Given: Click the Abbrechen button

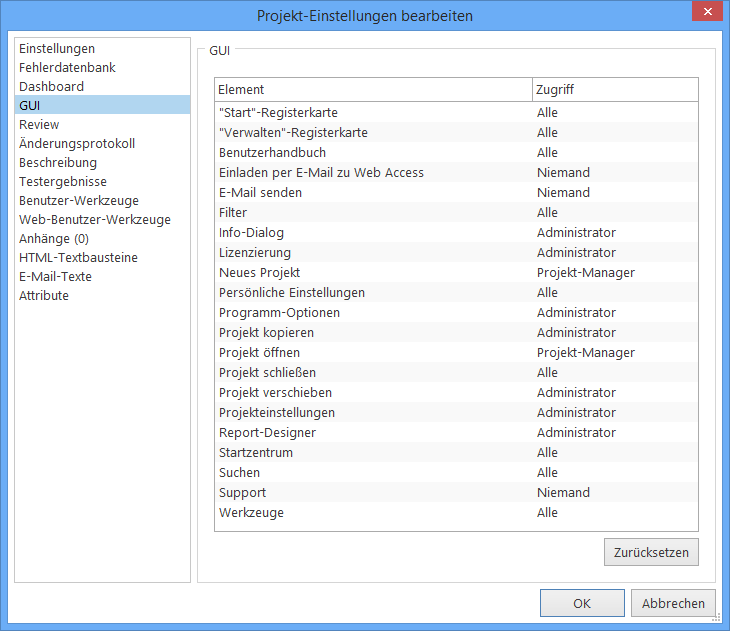Looking at the screenshot, I should coord(673,603).
